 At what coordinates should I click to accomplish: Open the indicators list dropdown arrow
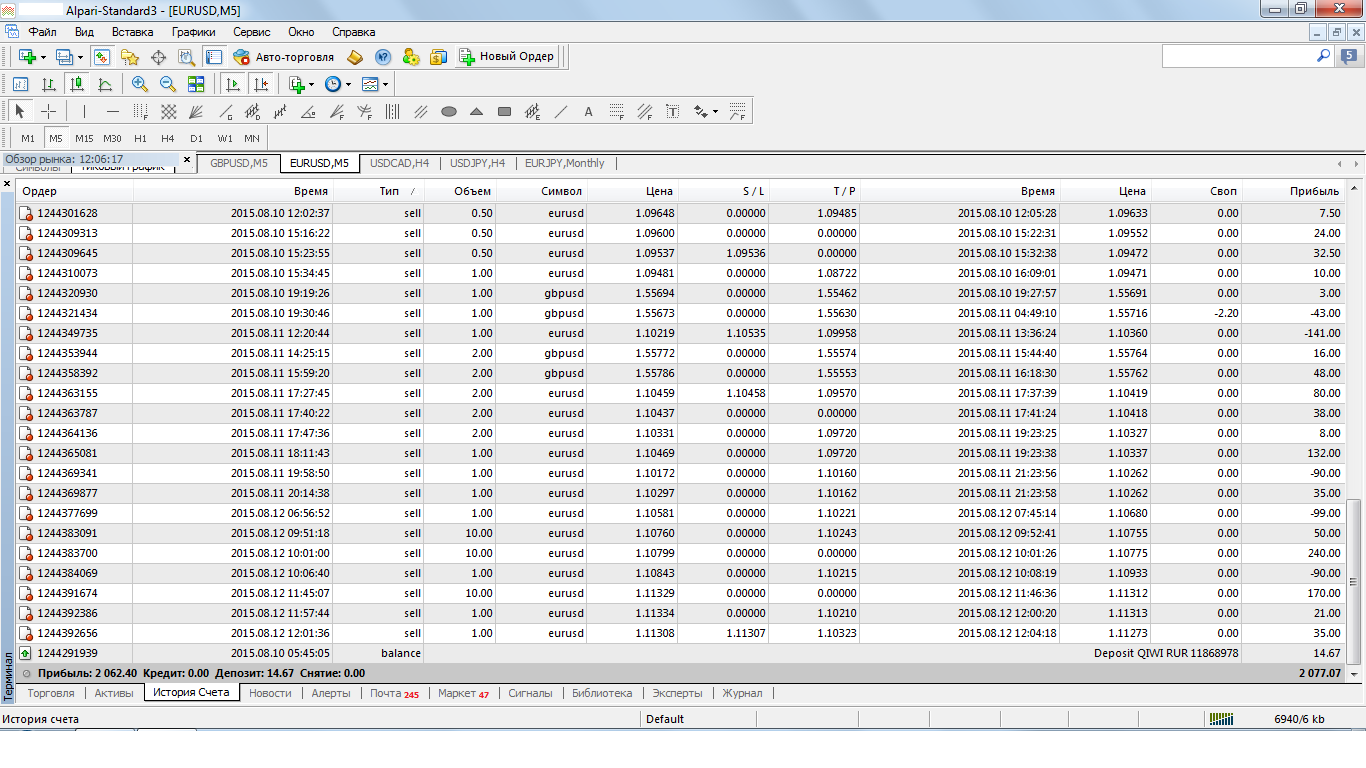(x=311, y=85)
